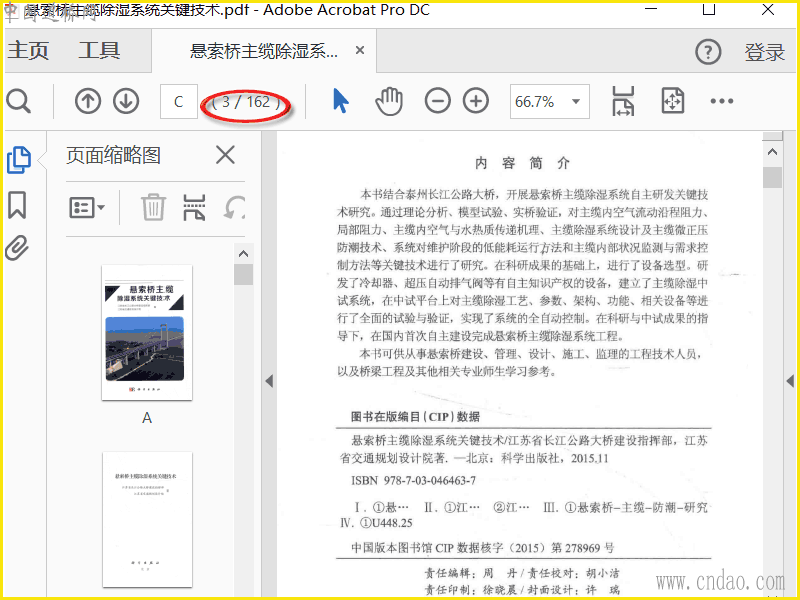Zoom out with the minus button
The image size is (800, 600).
[x=438, y=101]
